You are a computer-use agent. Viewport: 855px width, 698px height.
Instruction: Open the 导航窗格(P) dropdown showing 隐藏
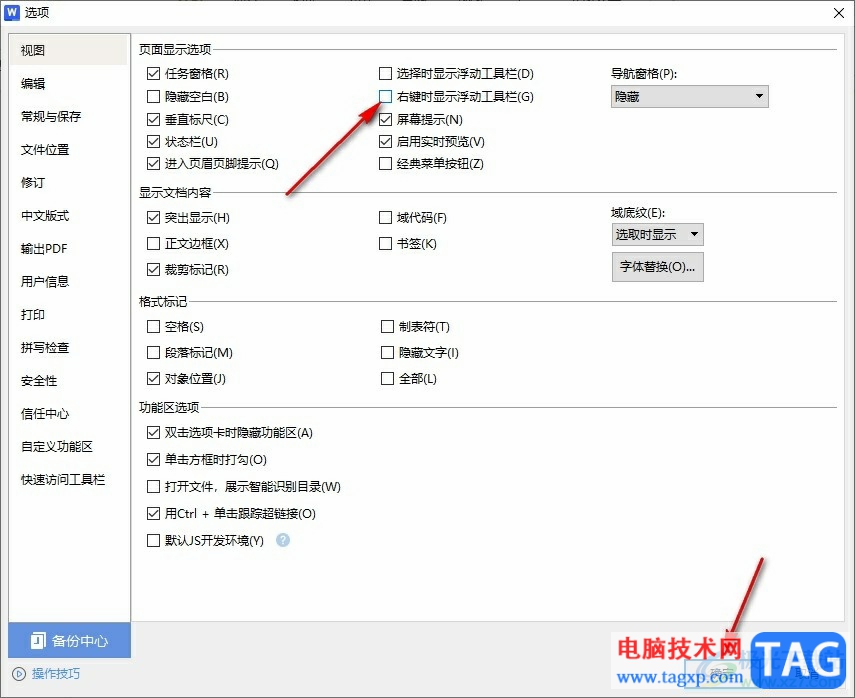pyautogui.click(x=690, y=97)
